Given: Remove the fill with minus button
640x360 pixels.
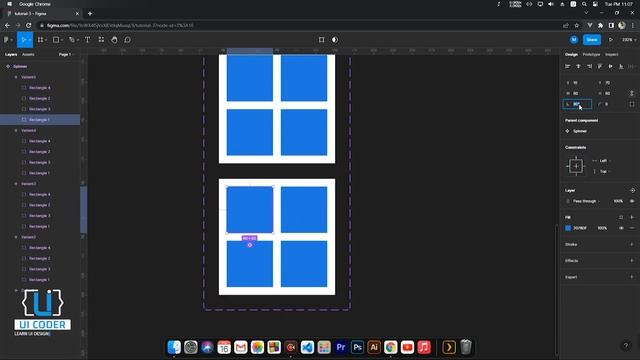Looking at the screenshot, I should tap(632, 228).
